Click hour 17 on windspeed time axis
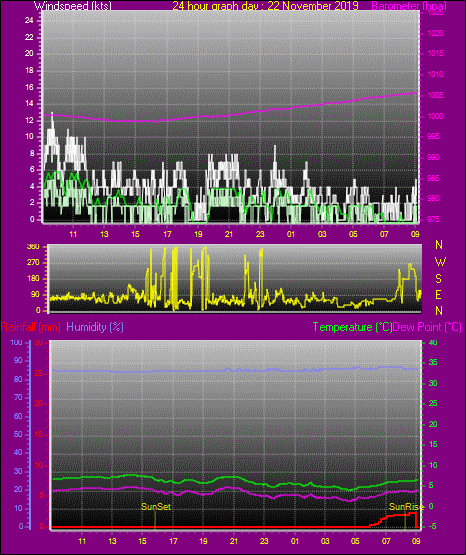This screenshot has height=555, width=466. coord(167,234)
